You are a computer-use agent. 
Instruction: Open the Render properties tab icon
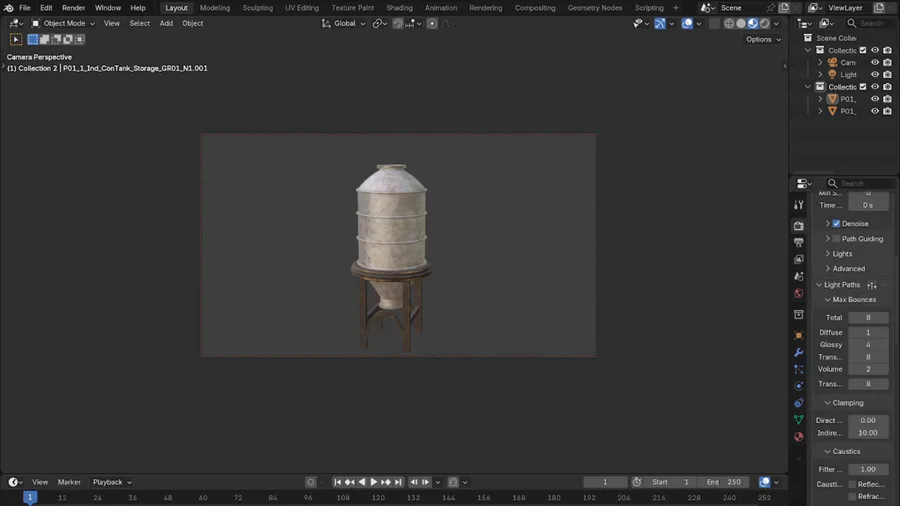point(798,226)
